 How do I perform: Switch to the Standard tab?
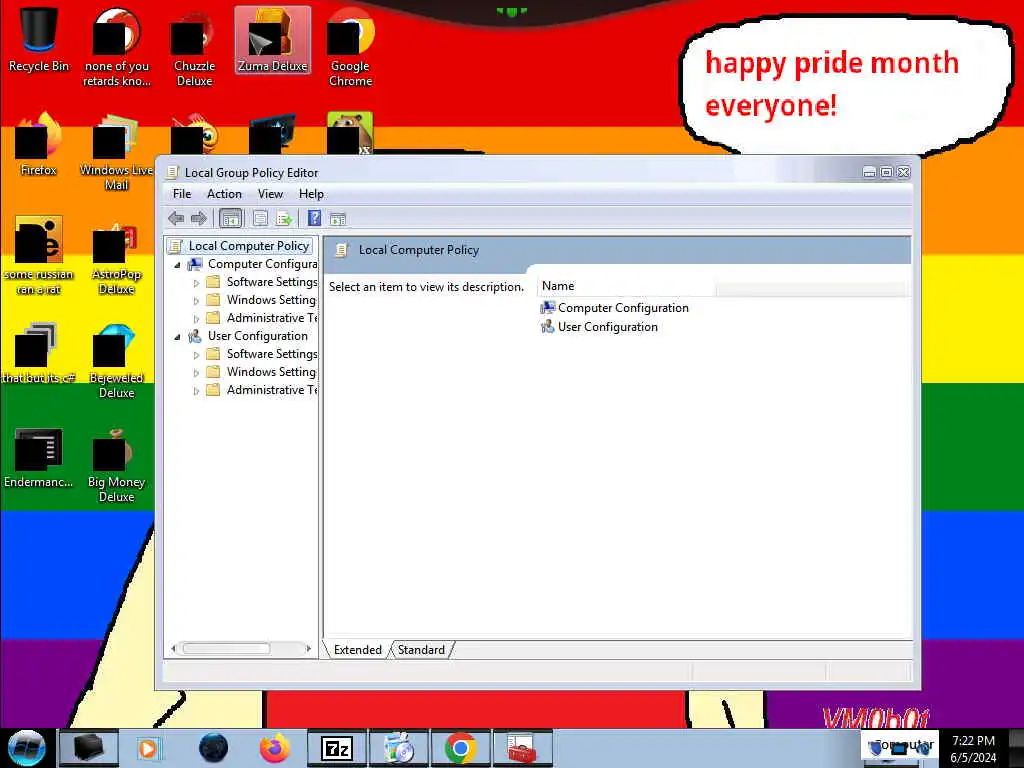tap(421, 650)
